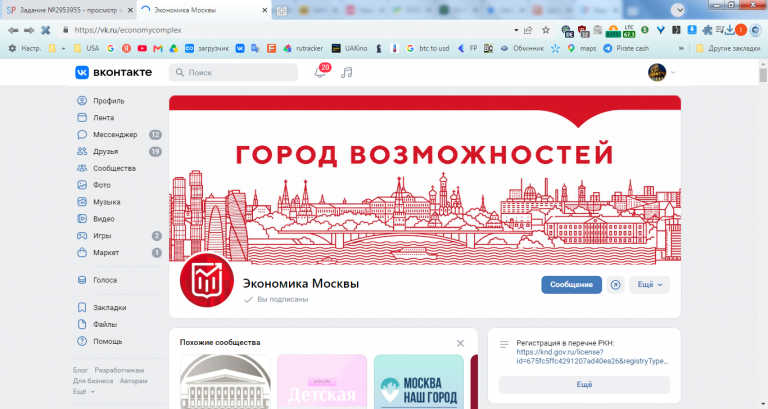Screen dimensions: 768x409
Task: Open Файлы in the sidebar
Action: pos(119,324)
